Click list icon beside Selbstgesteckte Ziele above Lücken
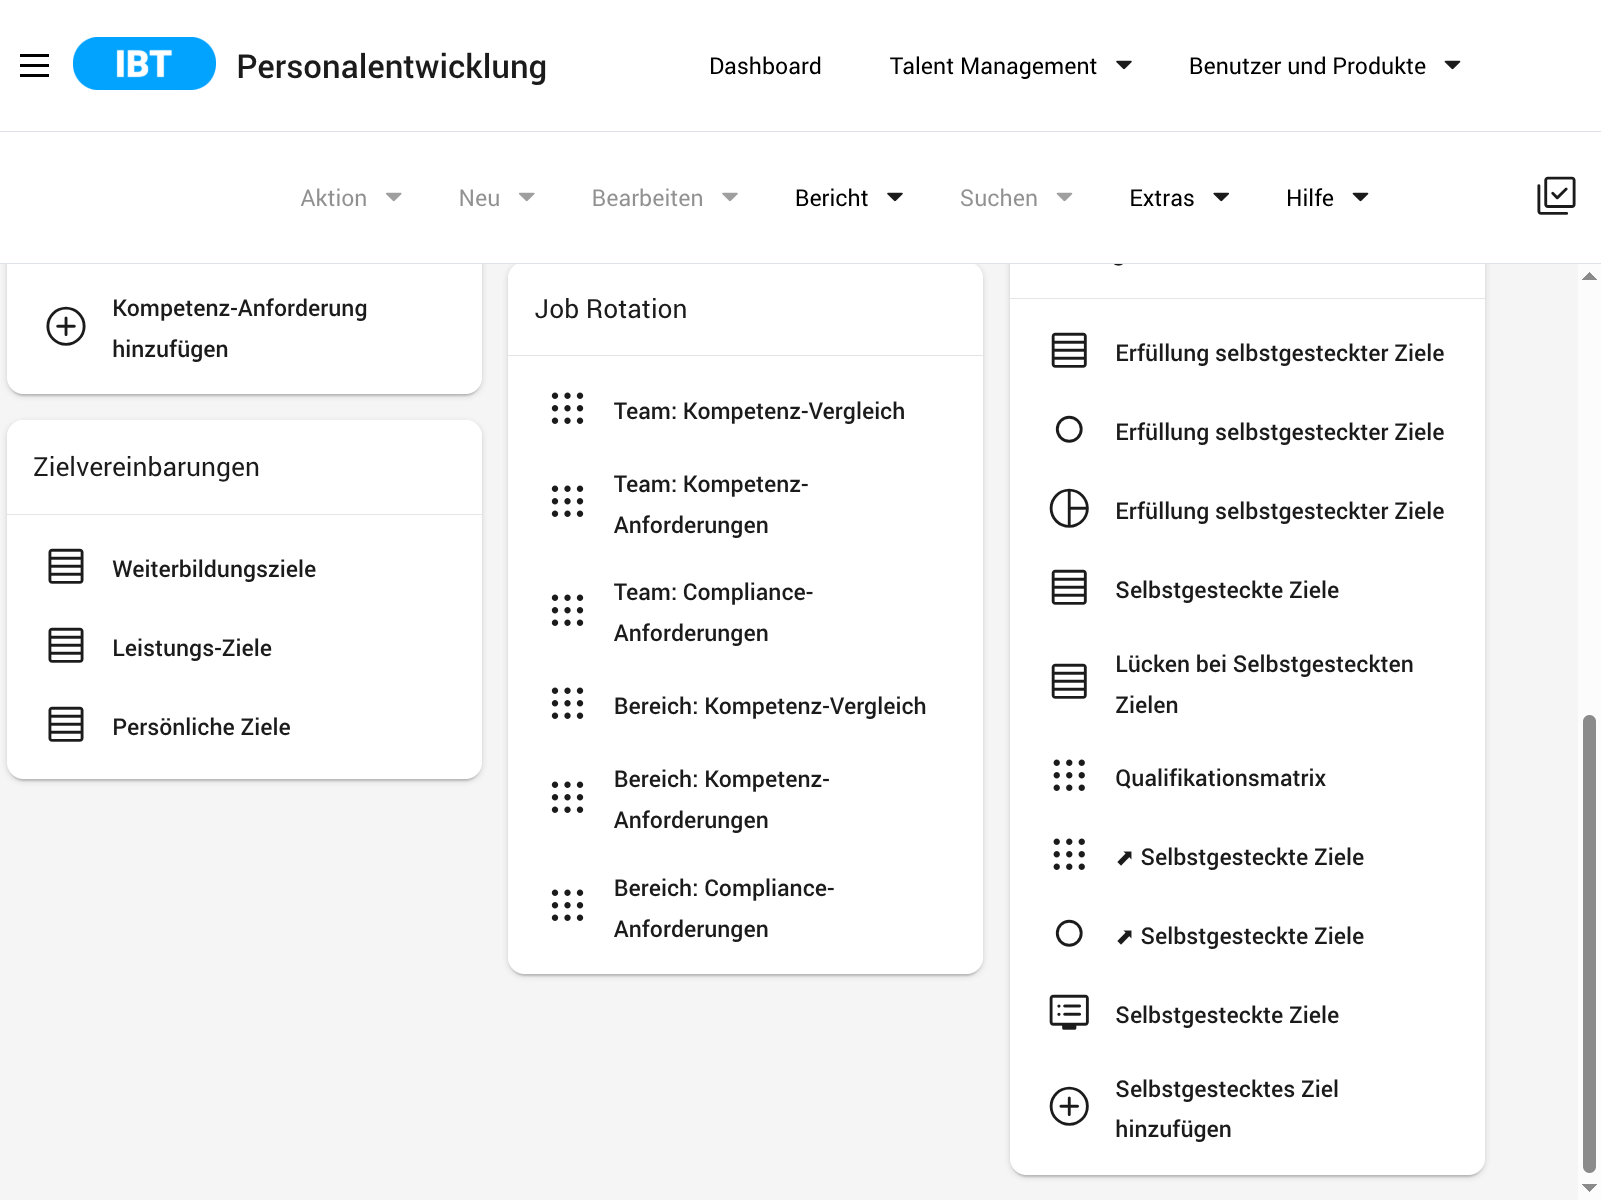1601x1200 pixels. [x=1069, y=588]
